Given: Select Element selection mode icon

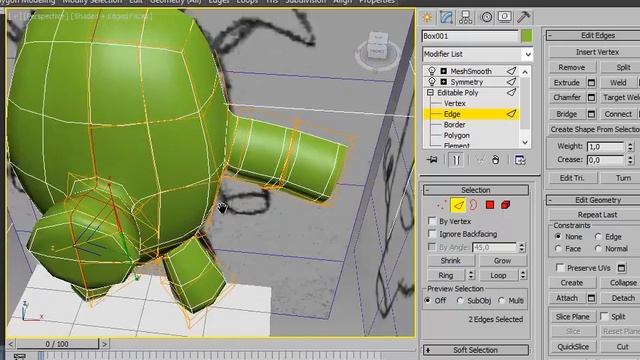Looking at the screenshot, I should point(505,205).
